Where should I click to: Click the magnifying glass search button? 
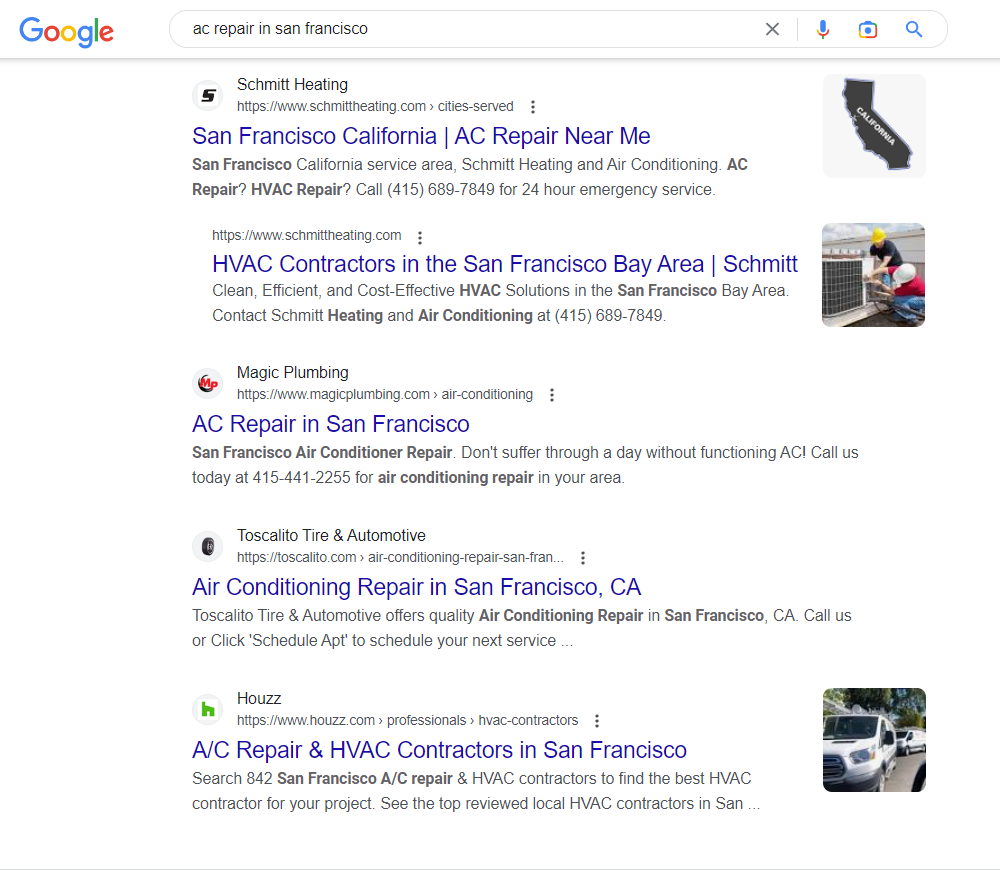pos(914,29)
